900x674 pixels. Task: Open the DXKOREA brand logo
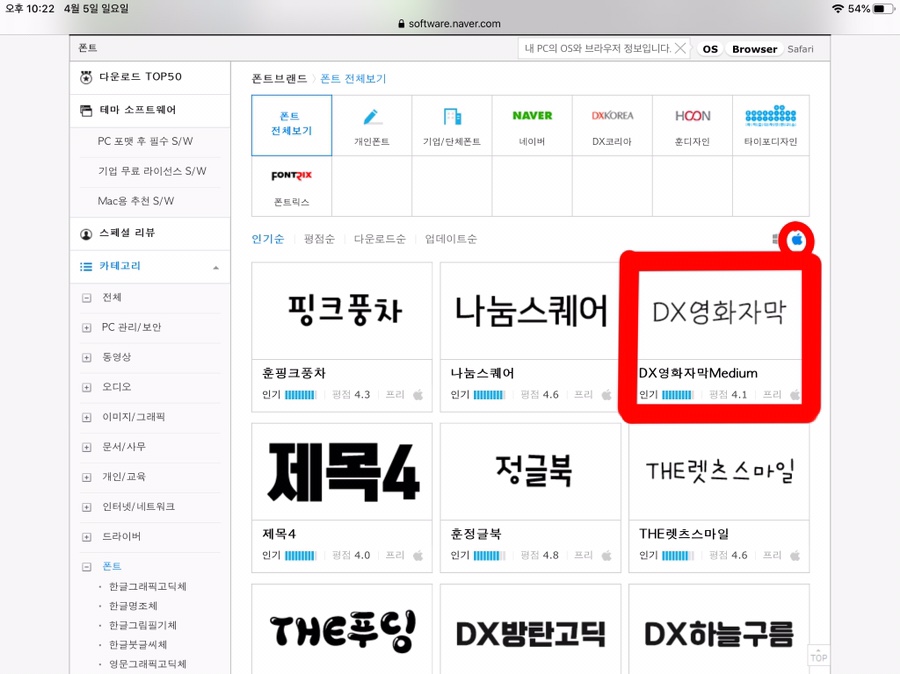612,115
